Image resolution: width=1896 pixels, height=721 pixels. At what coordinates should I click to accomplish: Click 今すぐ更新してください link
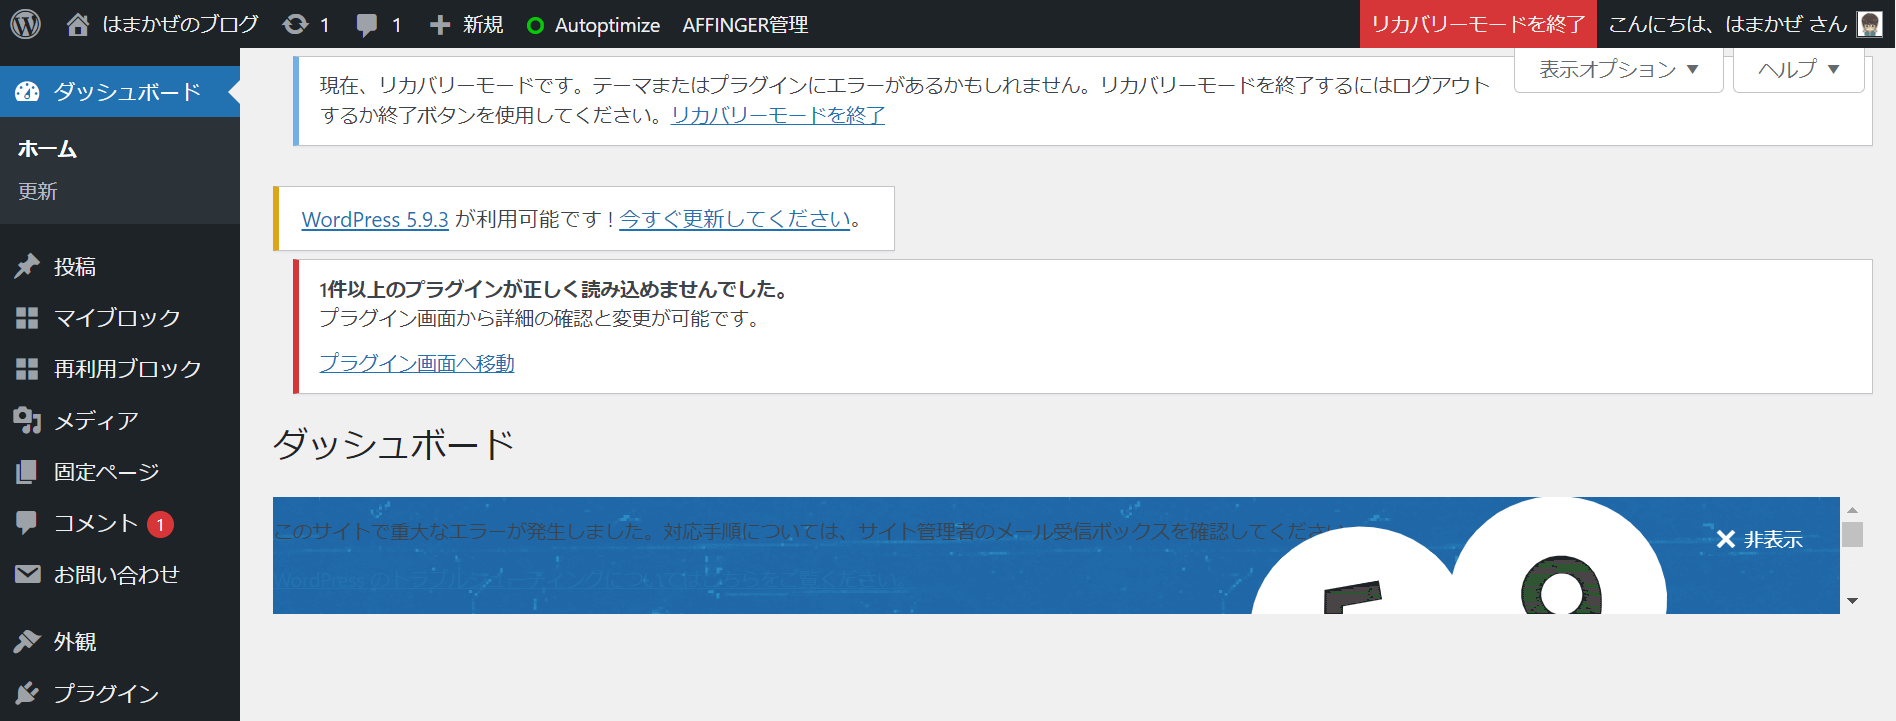click(735, 219)
